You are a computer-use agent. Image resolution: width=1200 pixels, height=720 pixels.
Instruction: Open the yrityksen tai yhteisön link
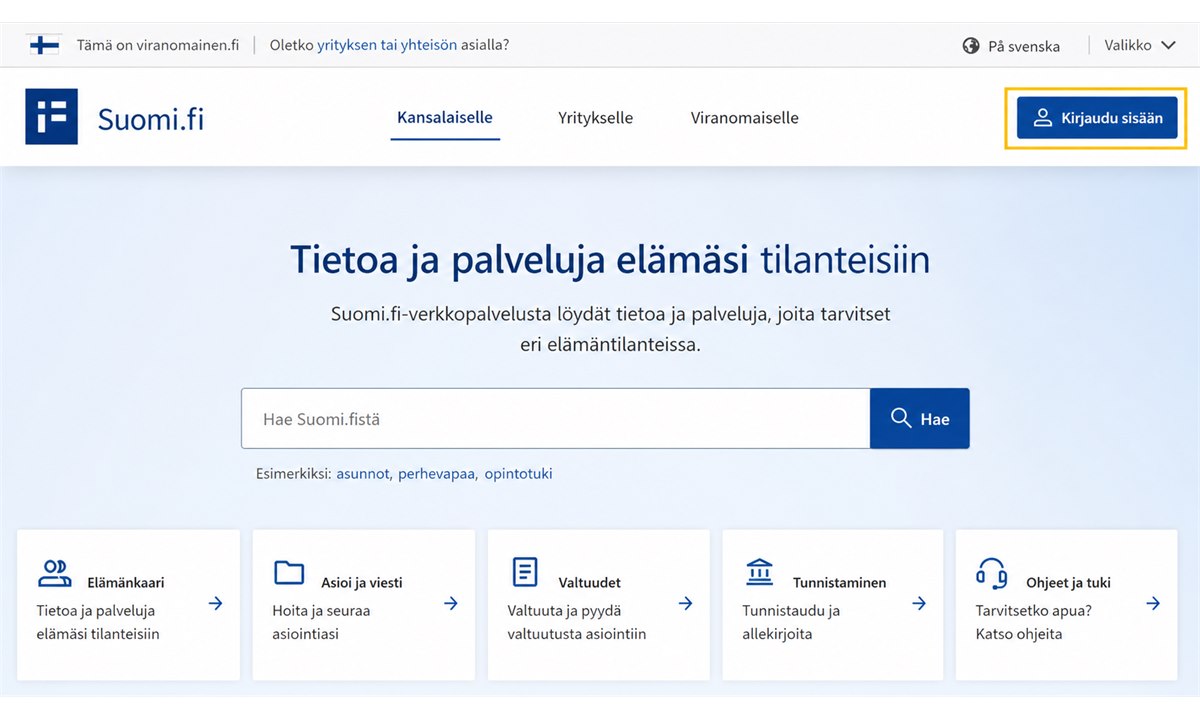pyautogui.click(x=387, y=45)
